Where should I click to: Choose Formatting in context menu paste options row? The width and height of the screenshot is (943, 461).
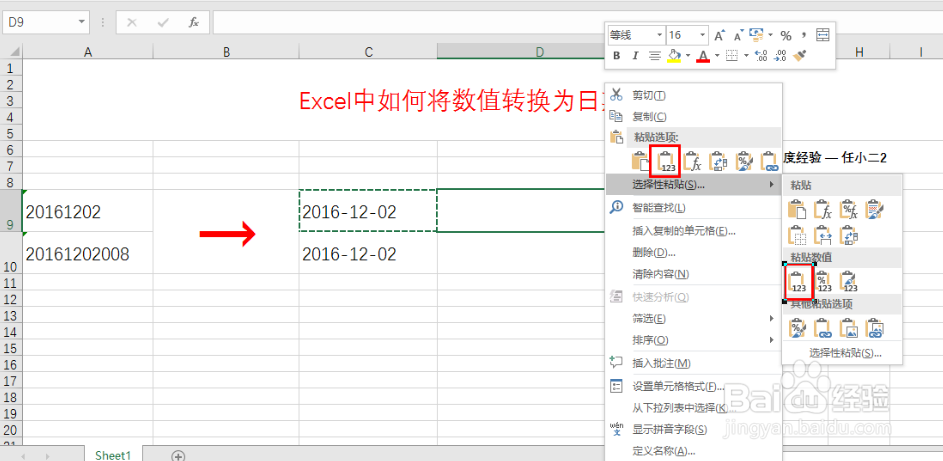point(745,161)
